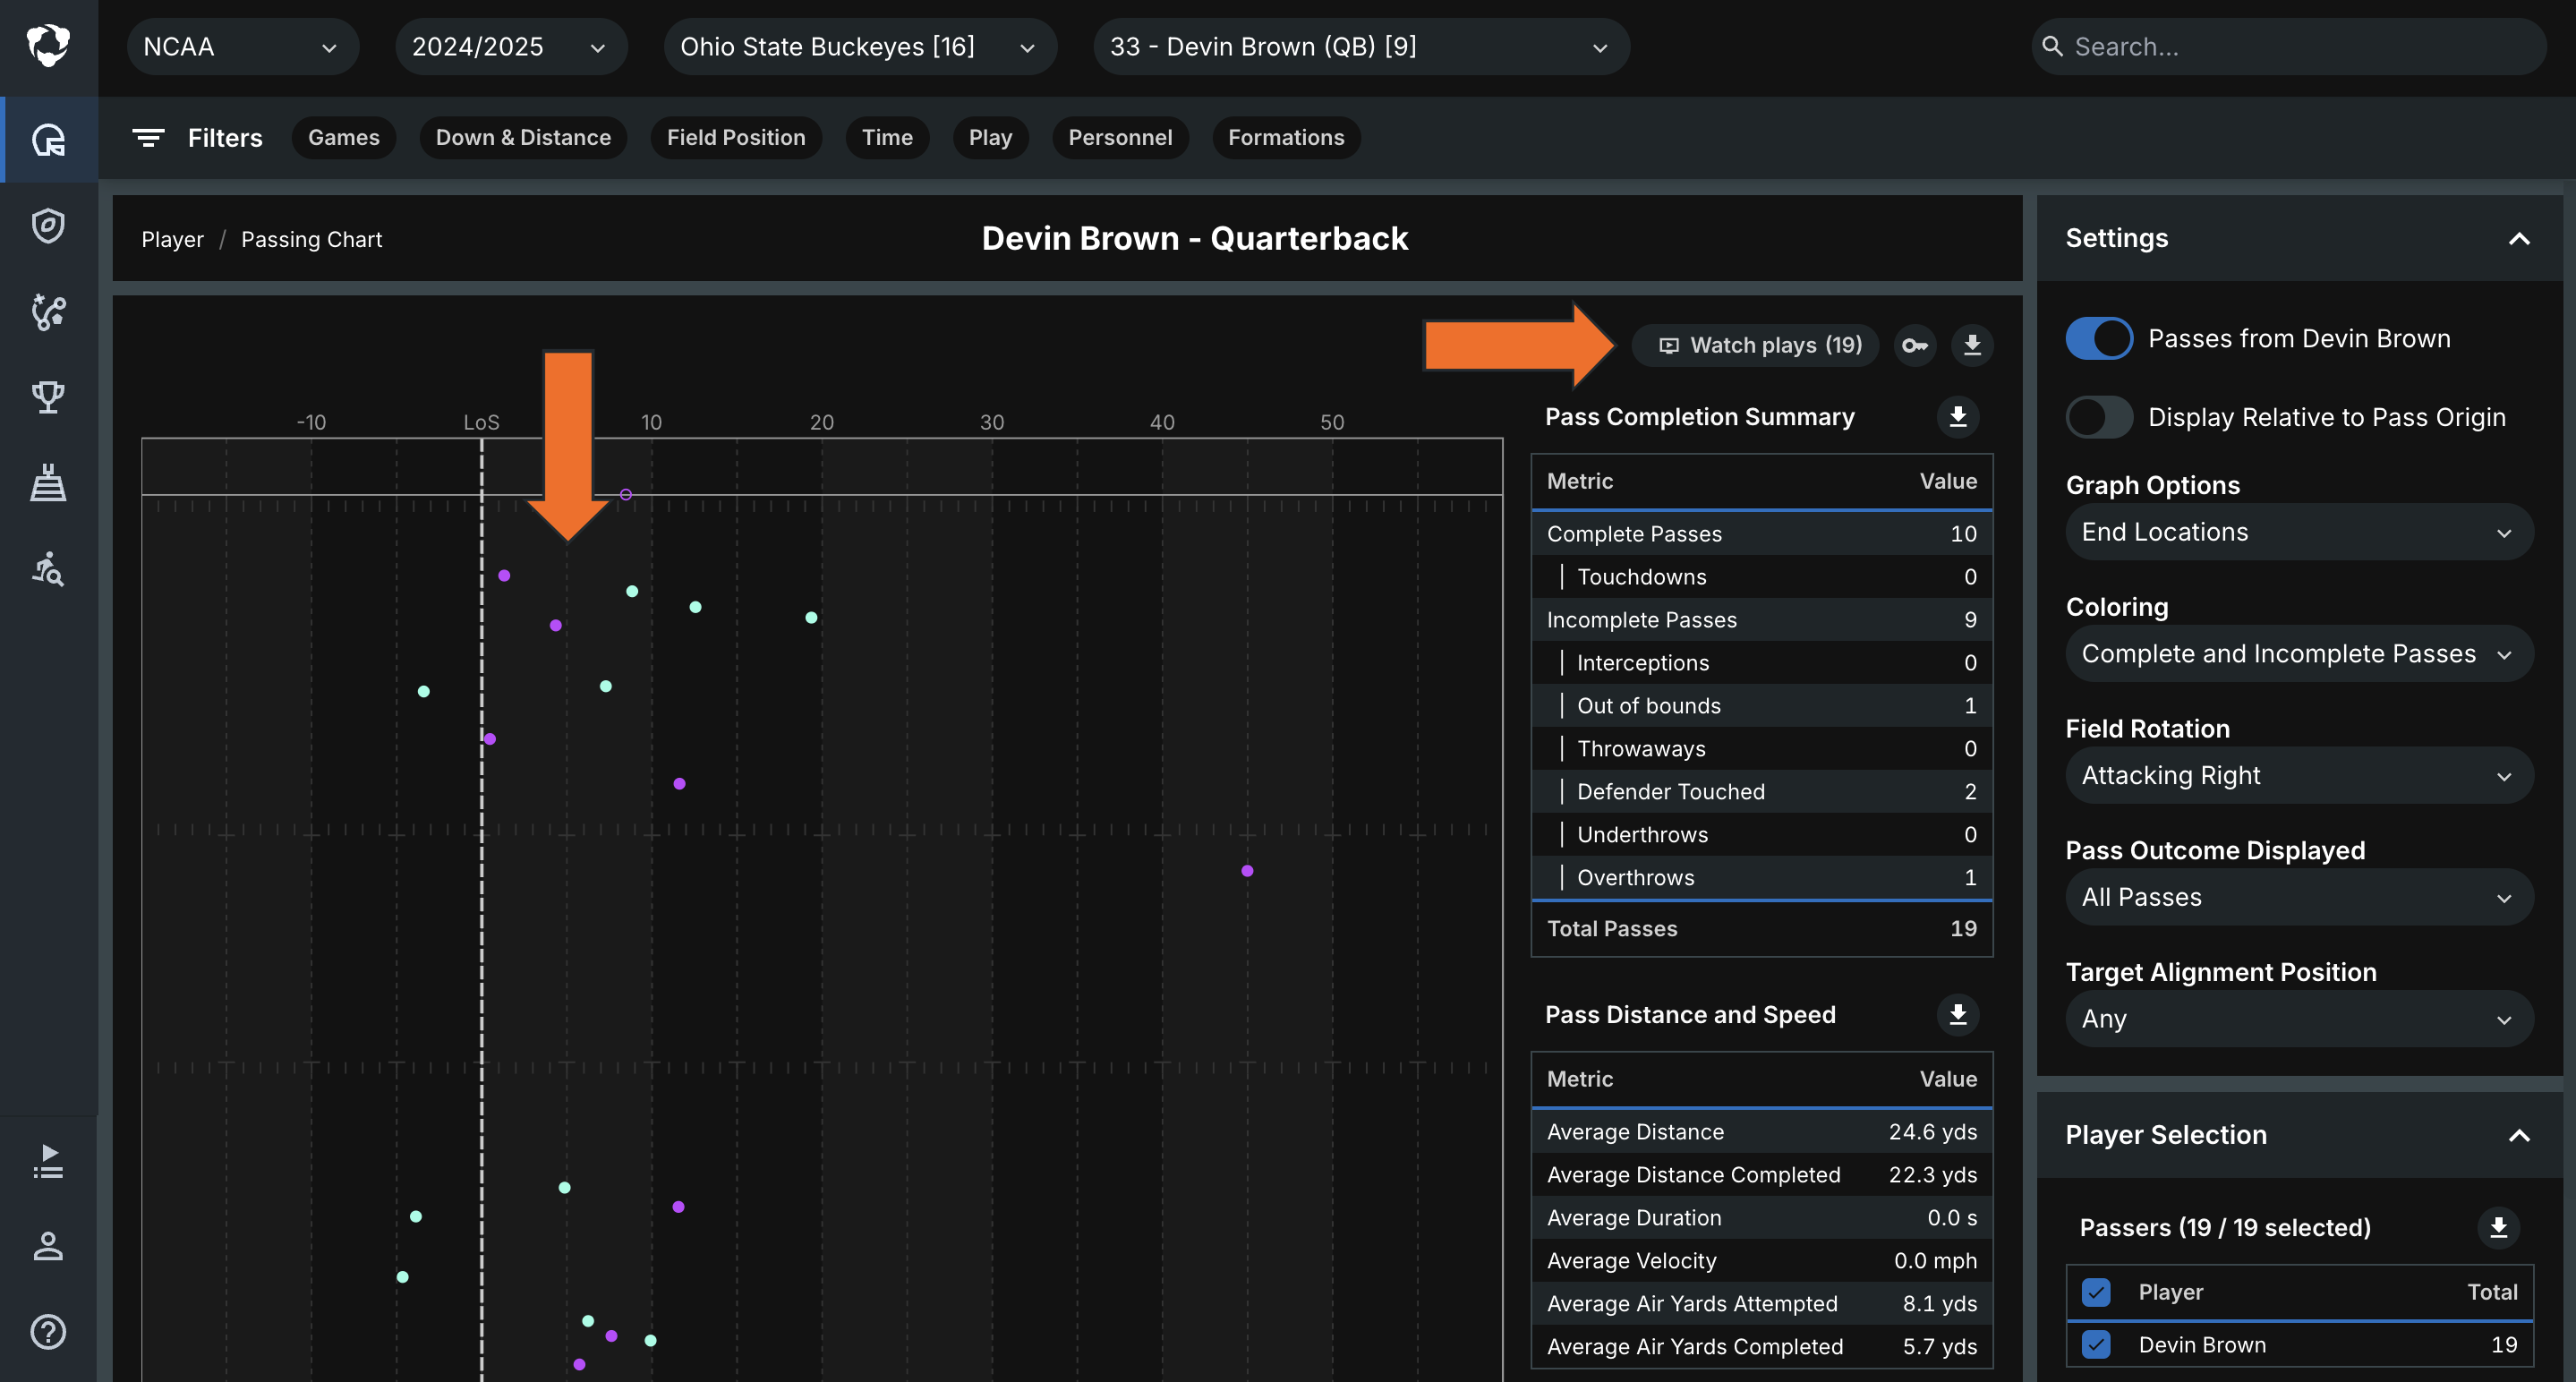Open the active player head sidebar icon

(x=48, y=139)
